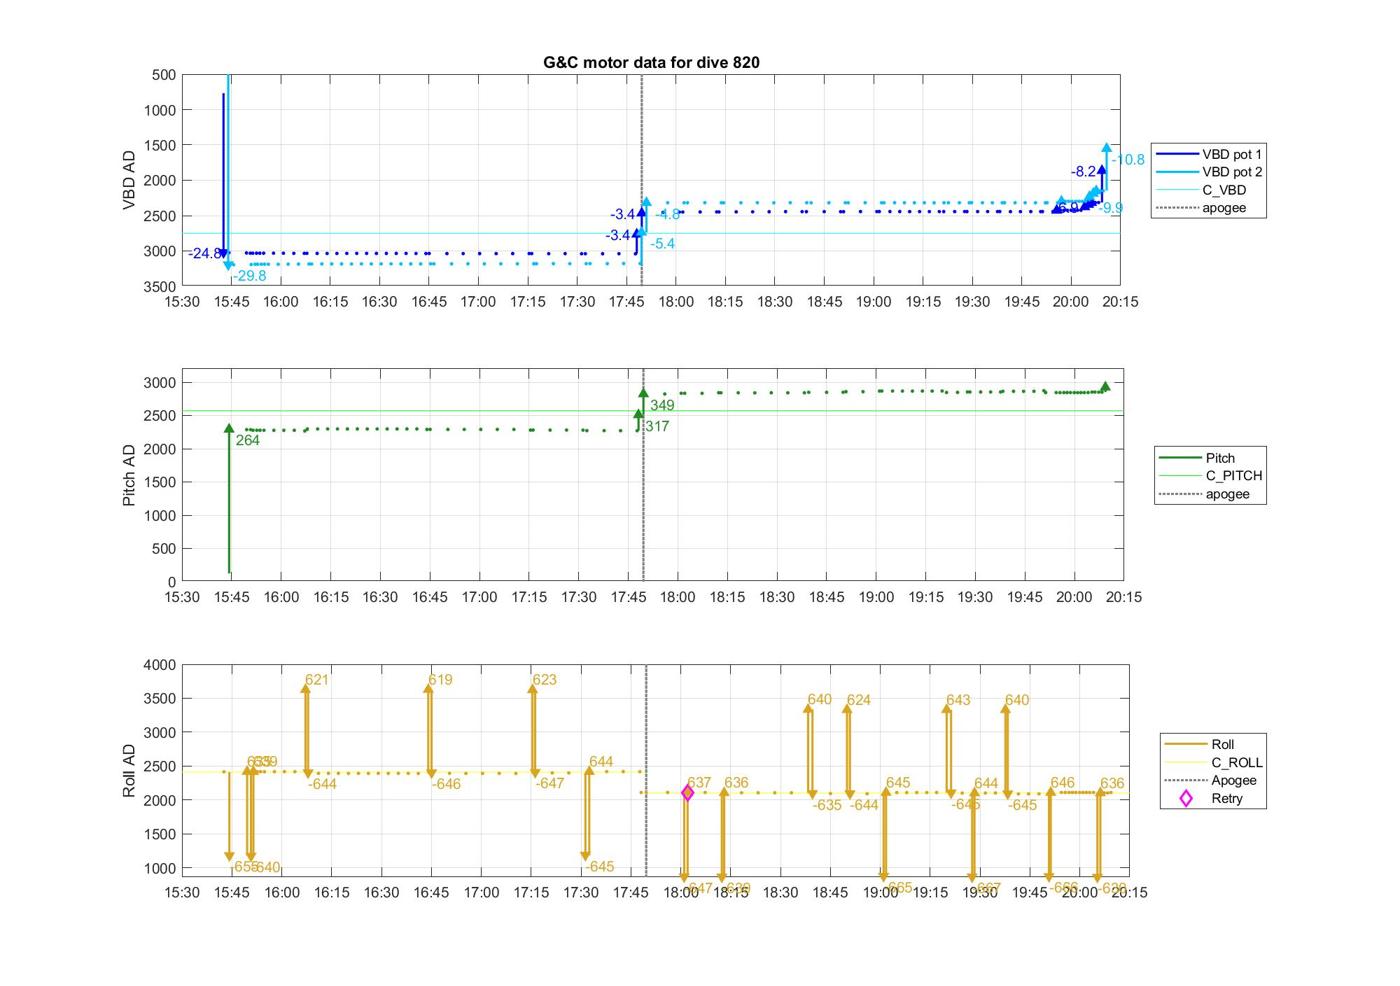Click the "Pitch AD" y-axis label
1400x986 pixels.
click(x=129, y=476)
